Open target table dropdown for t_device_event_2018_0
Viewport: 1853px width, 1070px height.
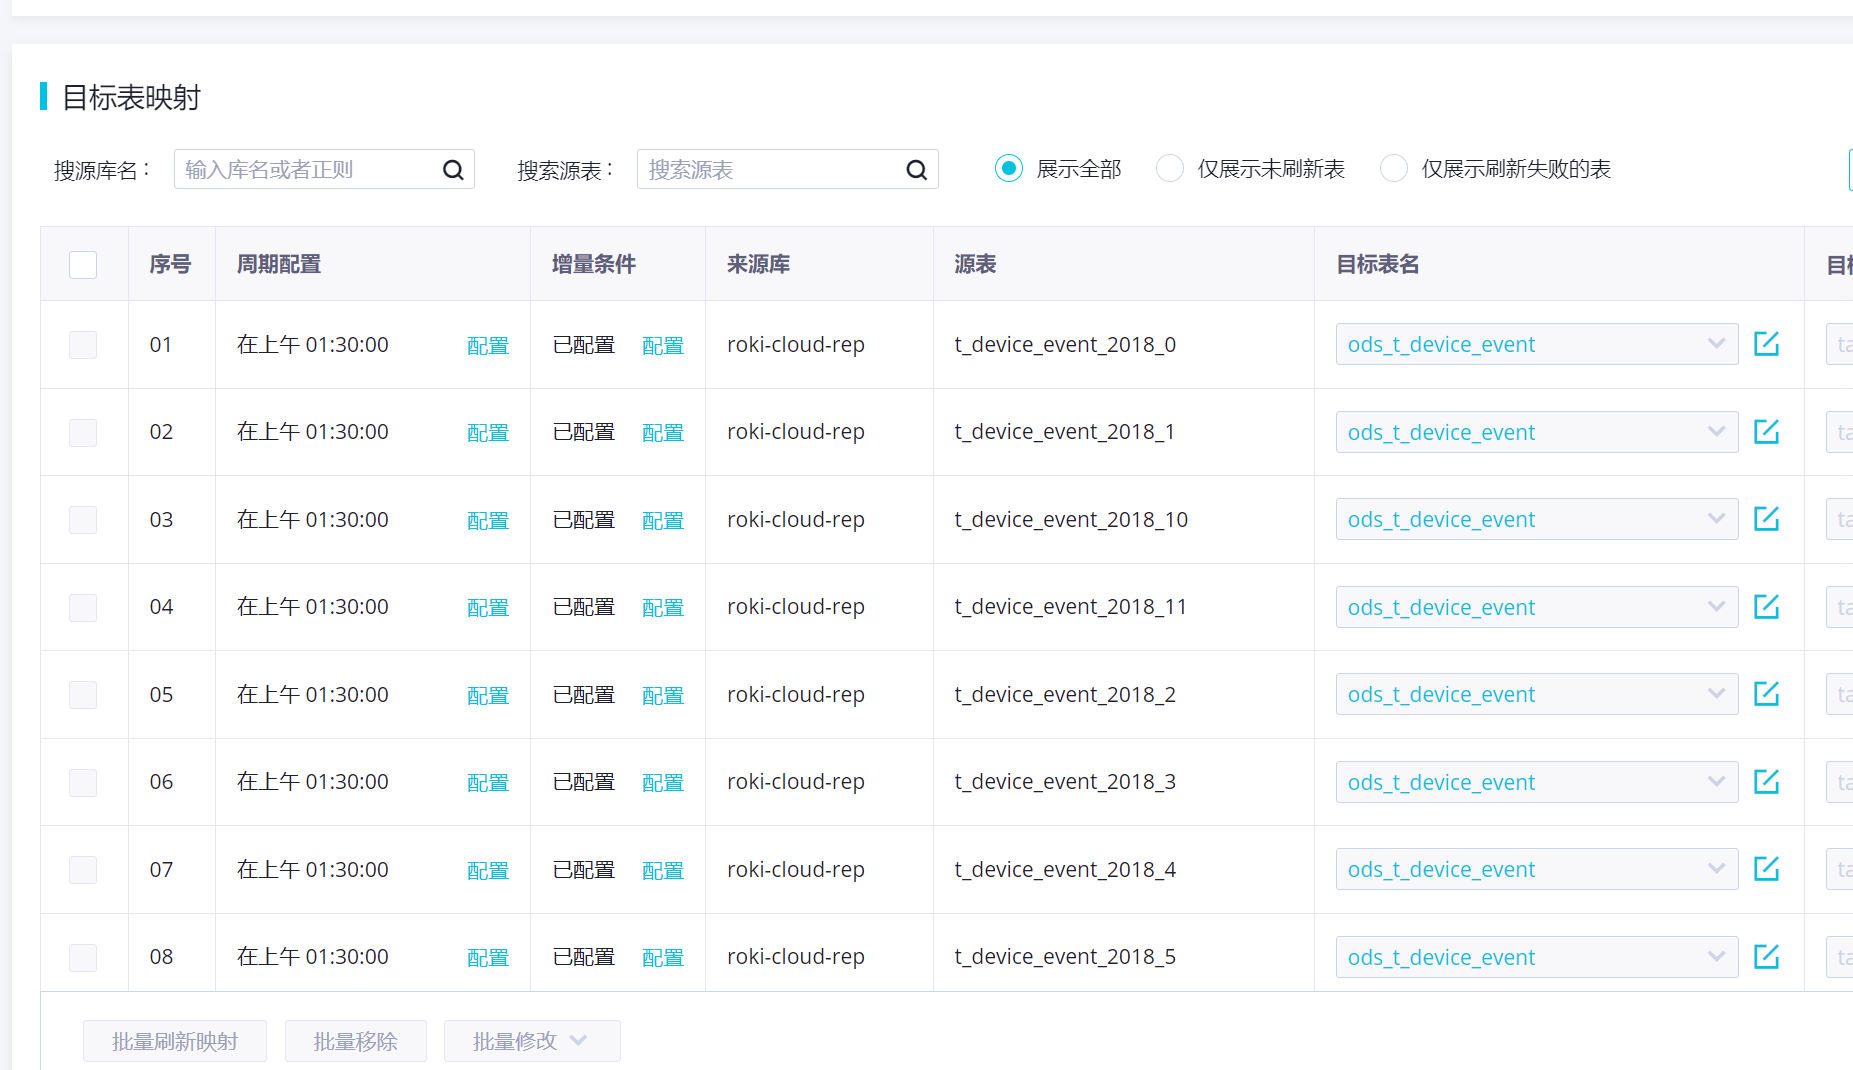click(x=1537, y=344)
